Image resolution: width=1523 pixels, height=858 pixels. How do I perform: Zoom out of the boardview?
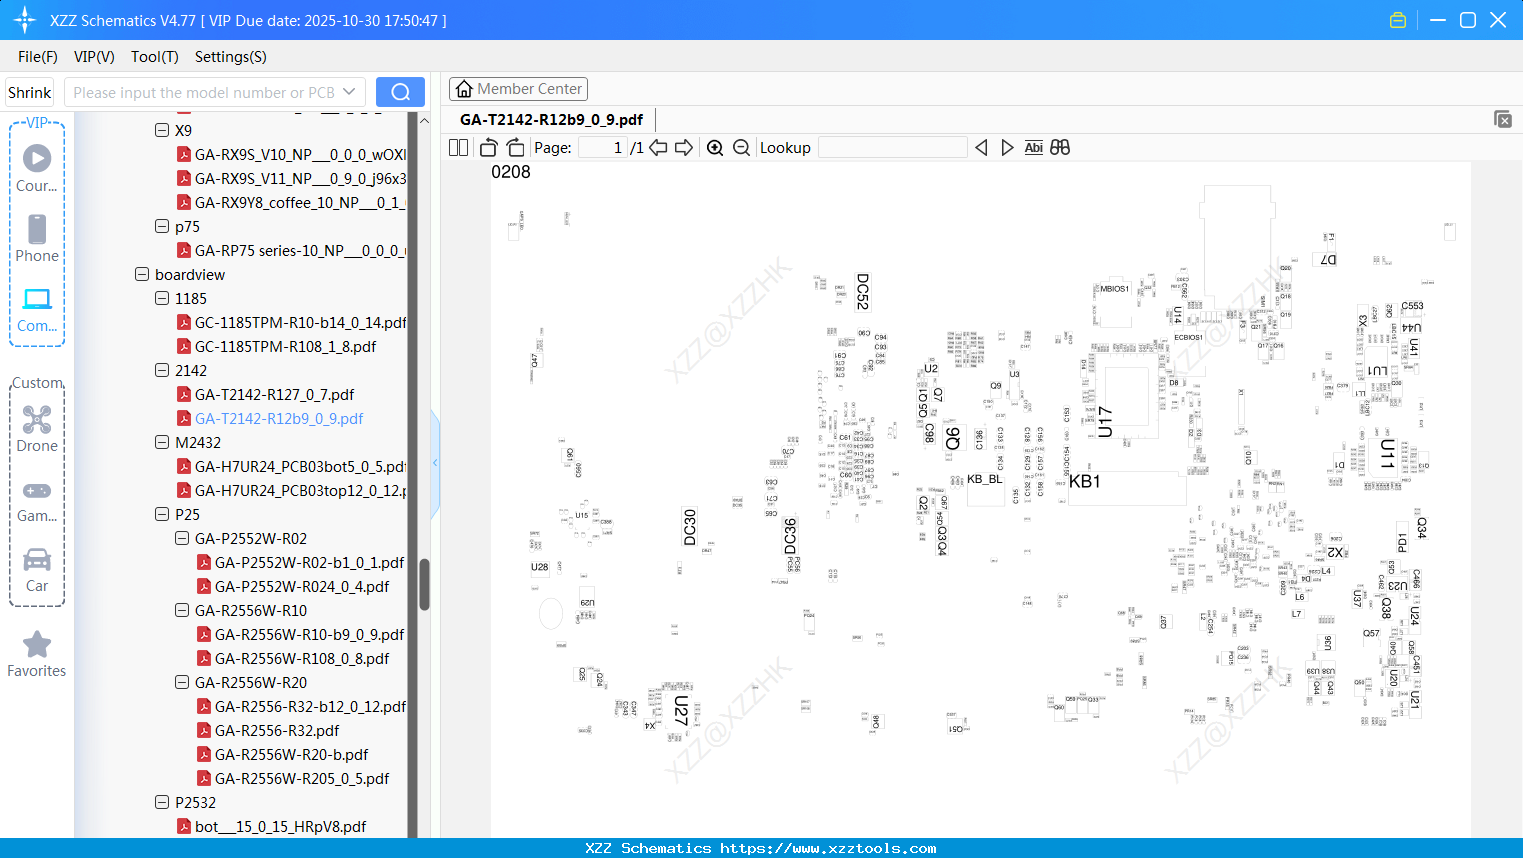click(741, 147)
